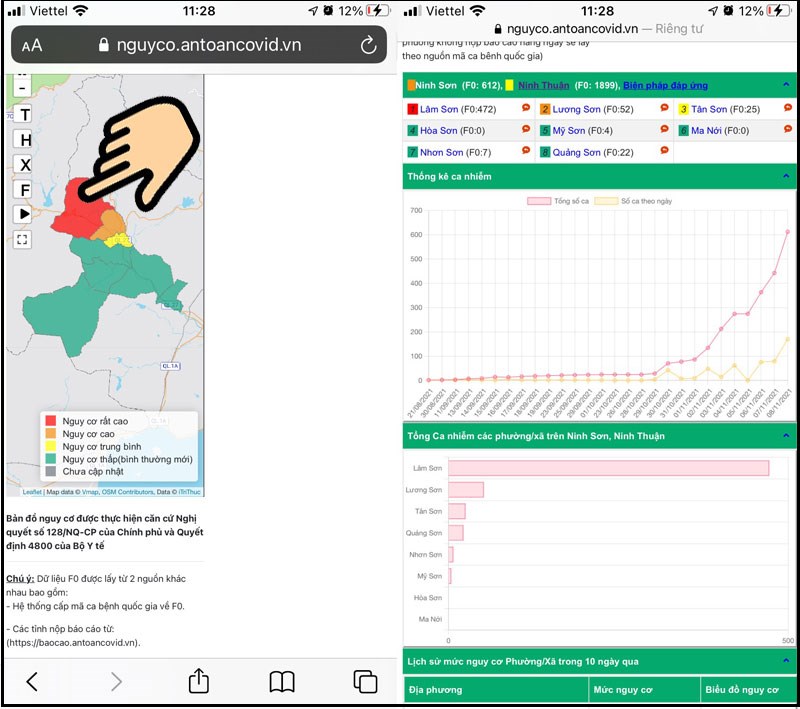Open the Leaflet attribution link

(32, 492)
